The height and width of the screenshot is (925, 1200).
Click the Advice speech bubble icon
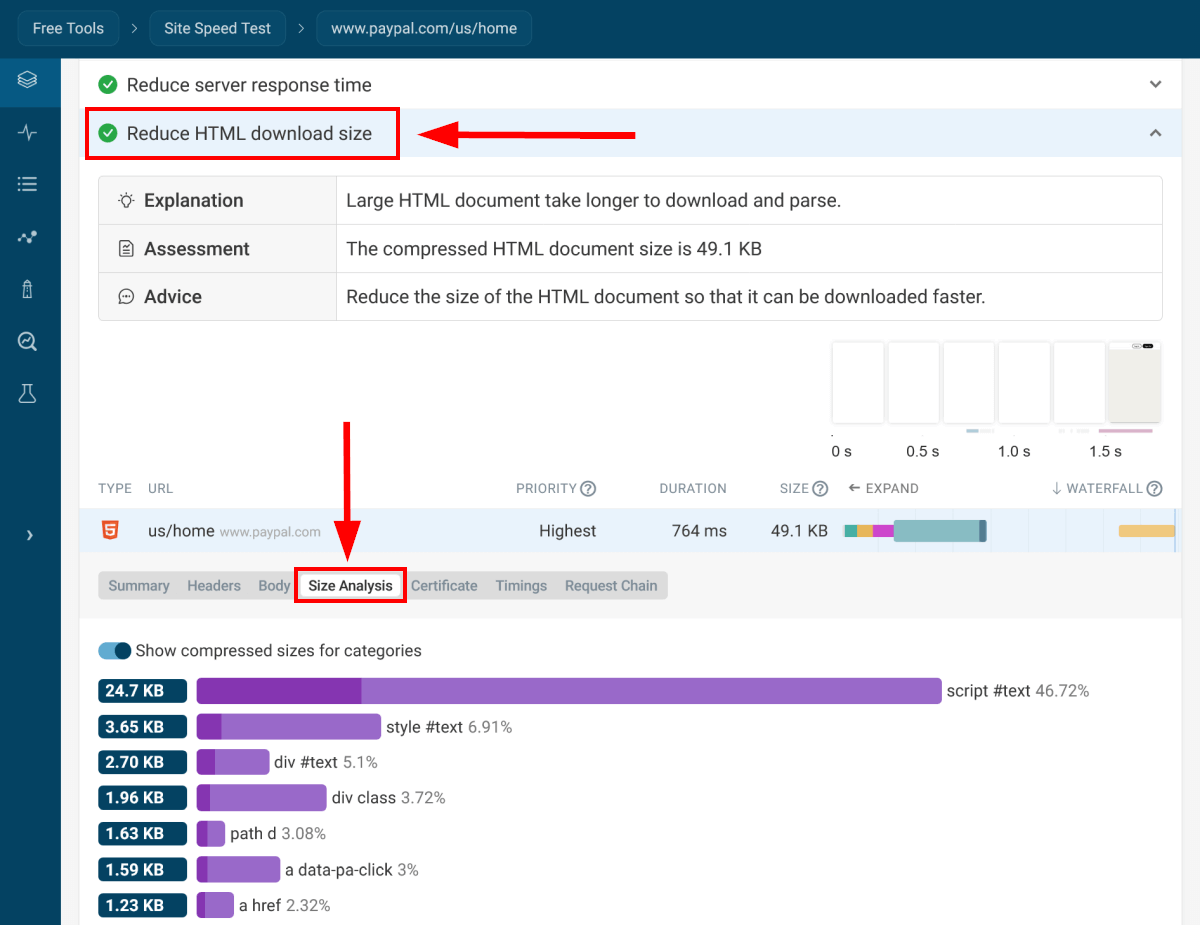click(x=126, y=296)
